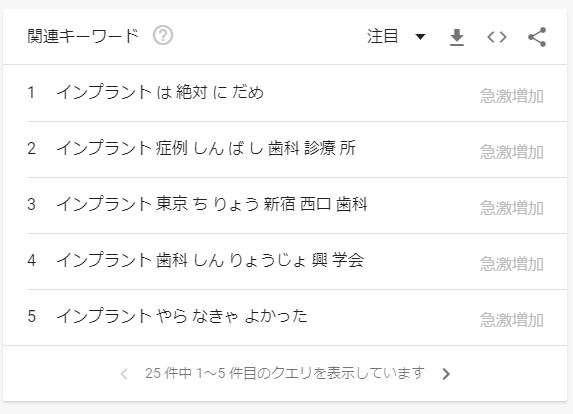Image resolution: width=573 pixels, height=414 pixels.
Task: Click the 注目 sort label
Action: (382, 36)
